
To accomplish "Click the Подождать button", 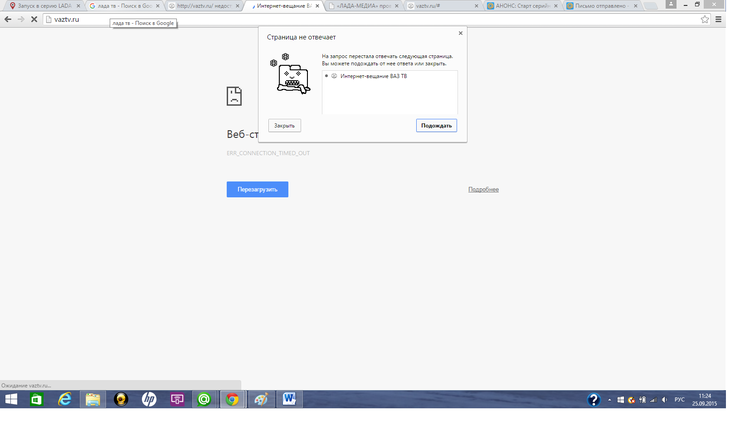I will point(437,126).
